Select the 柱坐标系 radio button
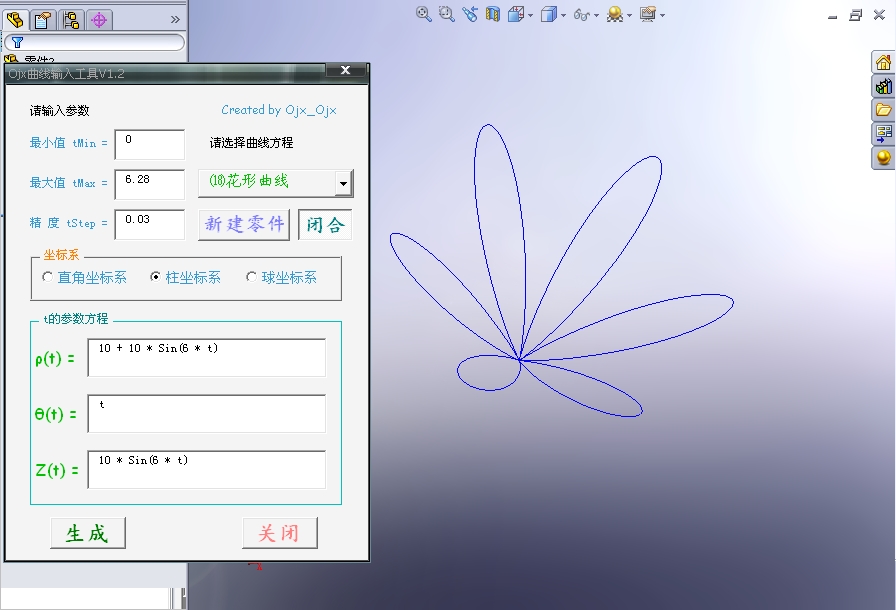Screen dimensions: 896x610 [x=155, y=277]
